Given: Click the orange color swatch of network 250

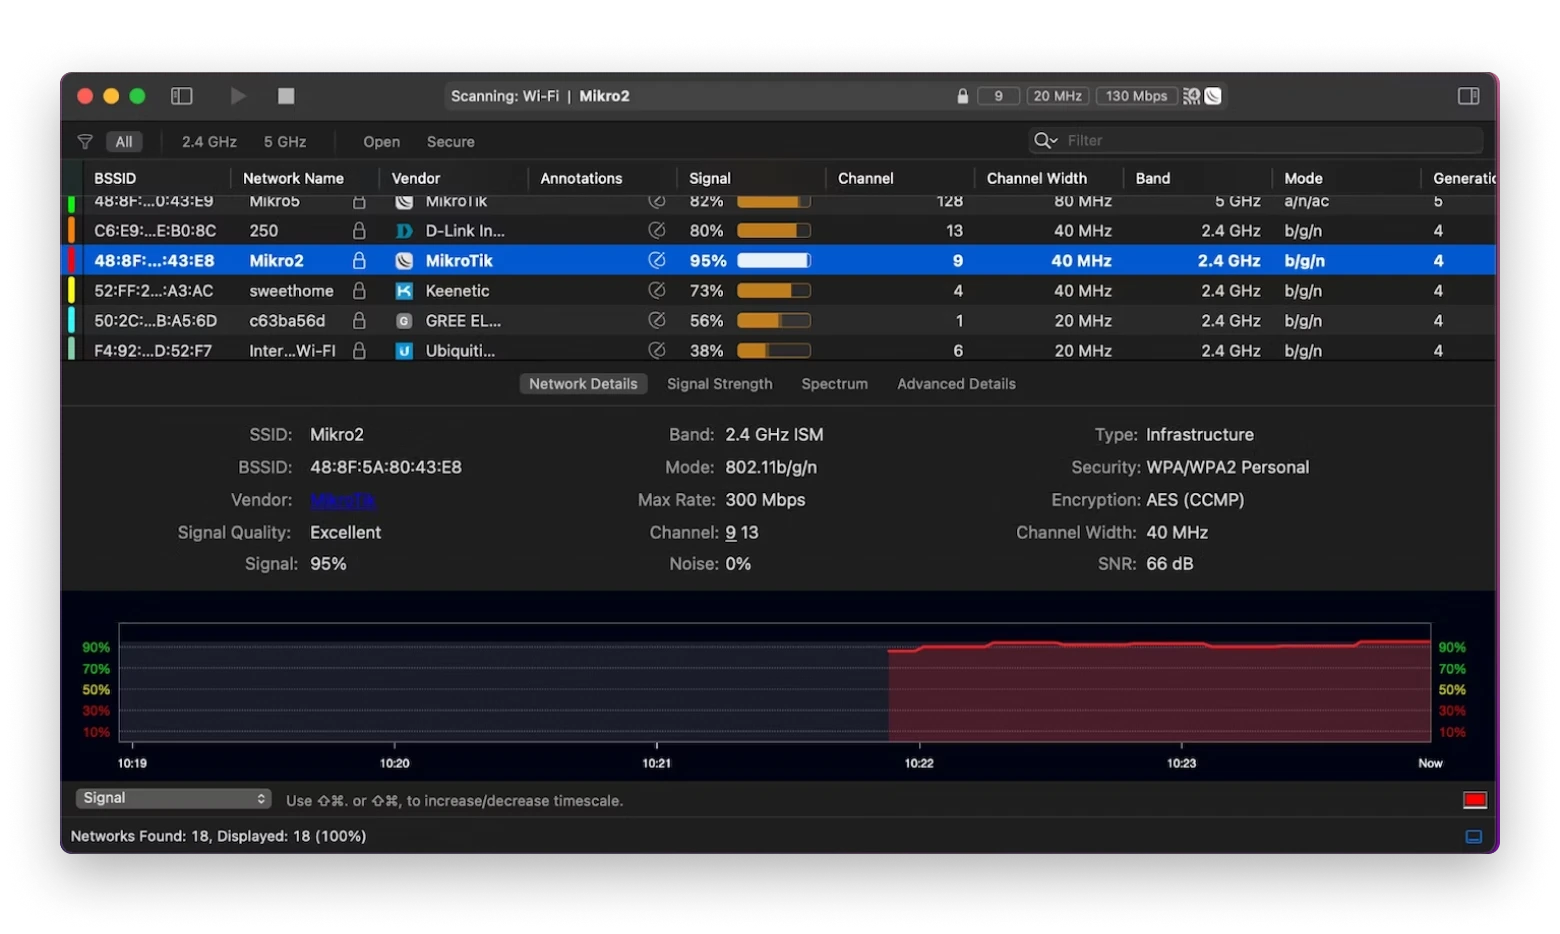Looking at the screenshot, I should tap(72, 231).
